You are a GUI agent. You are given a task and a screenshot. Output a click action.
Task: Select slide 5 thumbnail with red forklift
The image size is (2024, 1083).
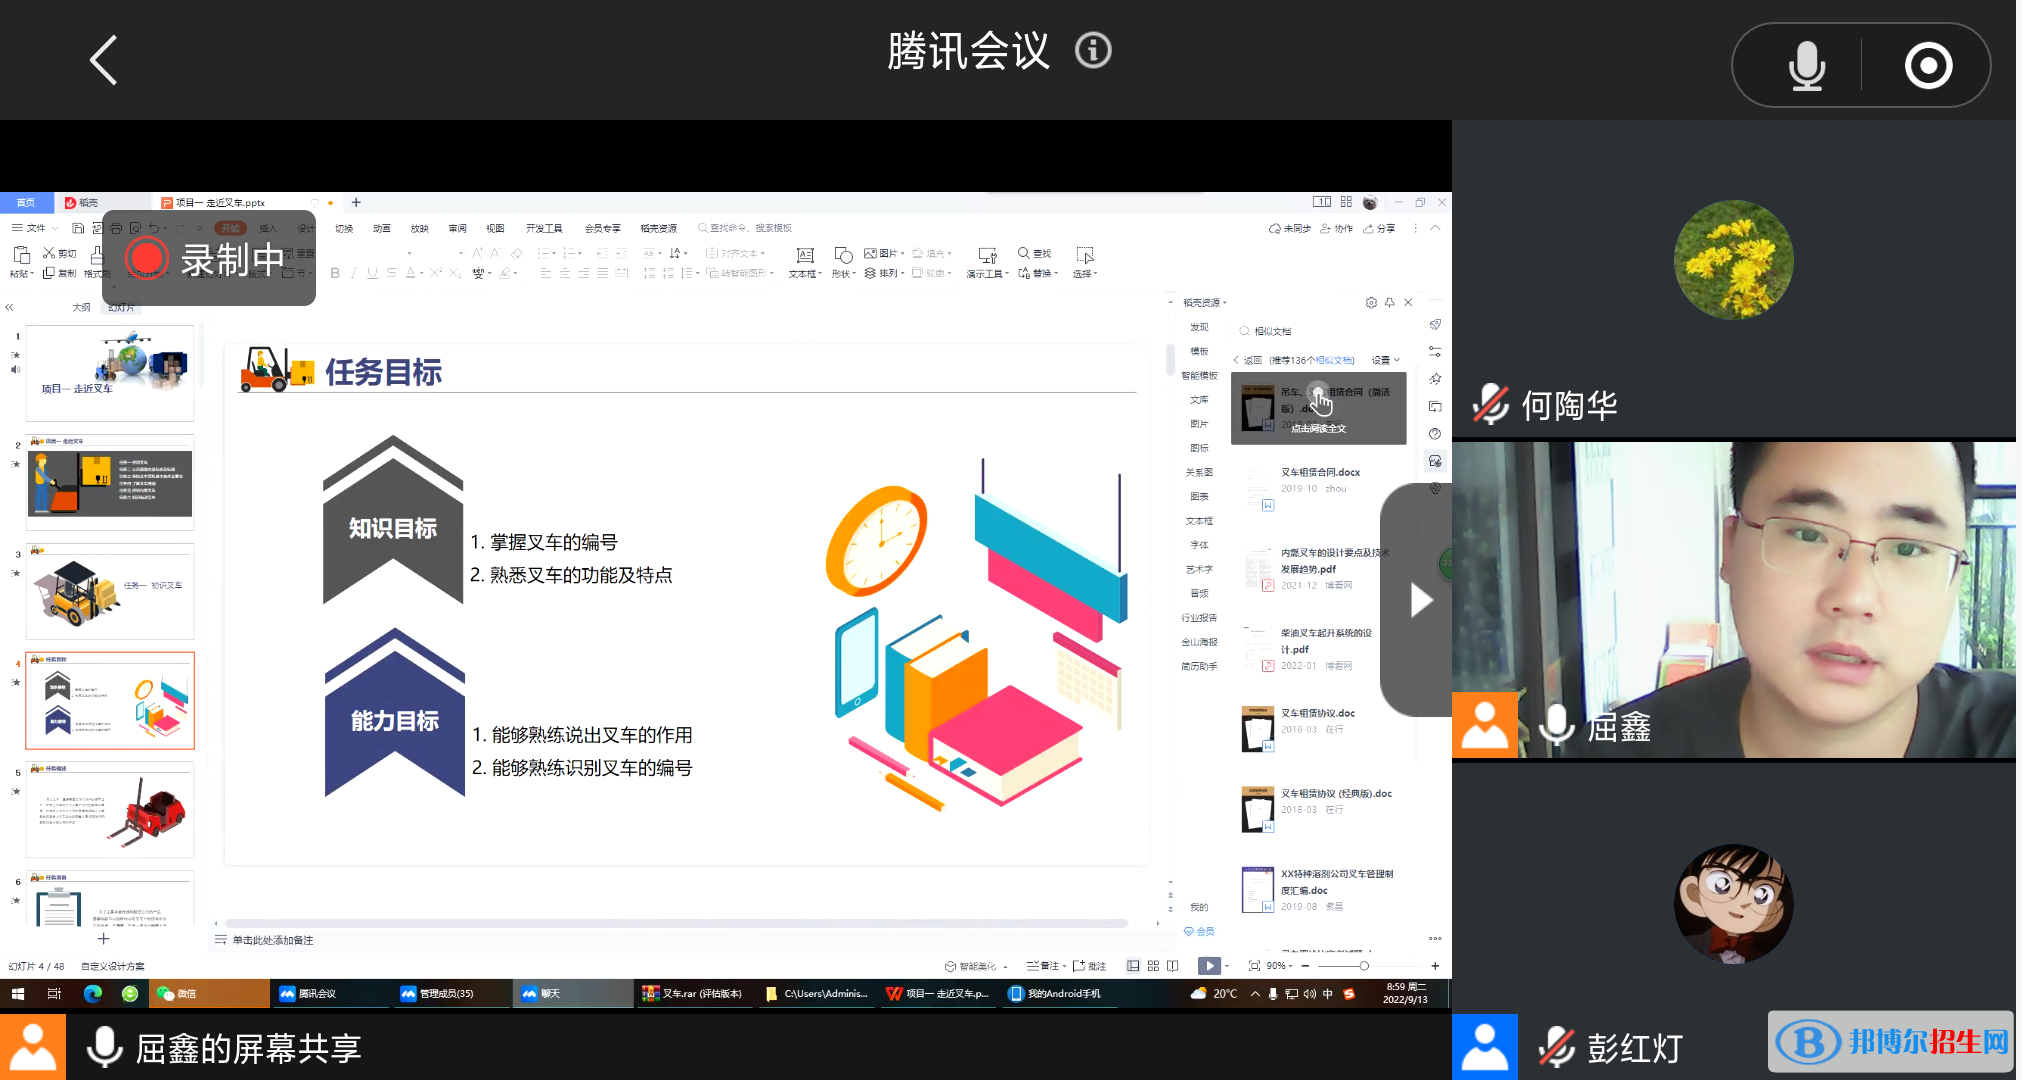point(110,810)
